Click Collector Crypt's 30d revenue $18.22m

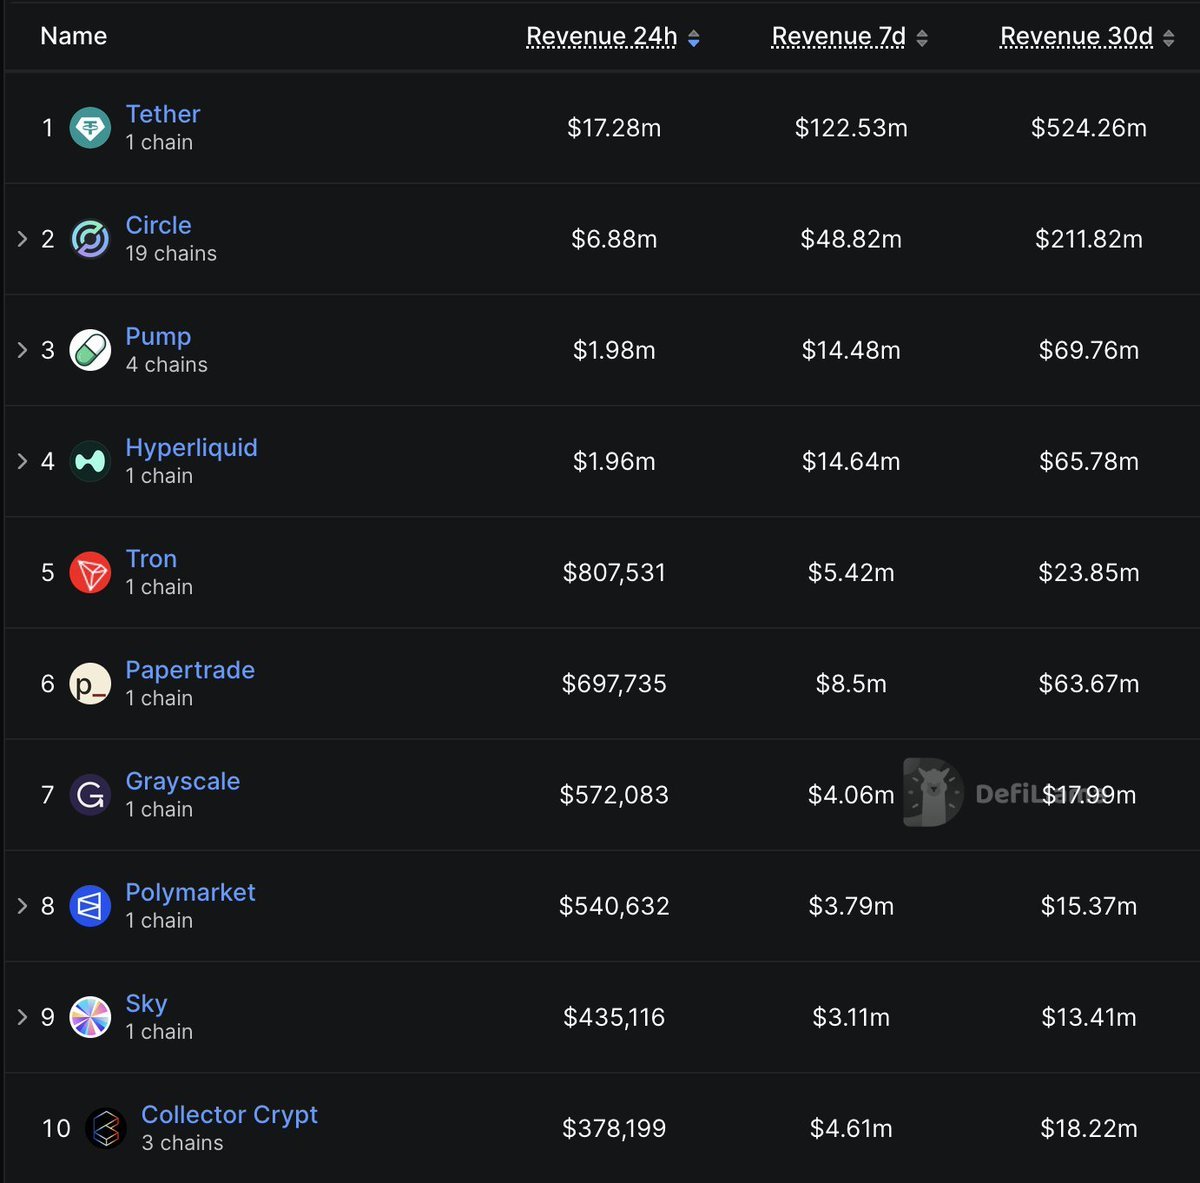(1089, 1129)
